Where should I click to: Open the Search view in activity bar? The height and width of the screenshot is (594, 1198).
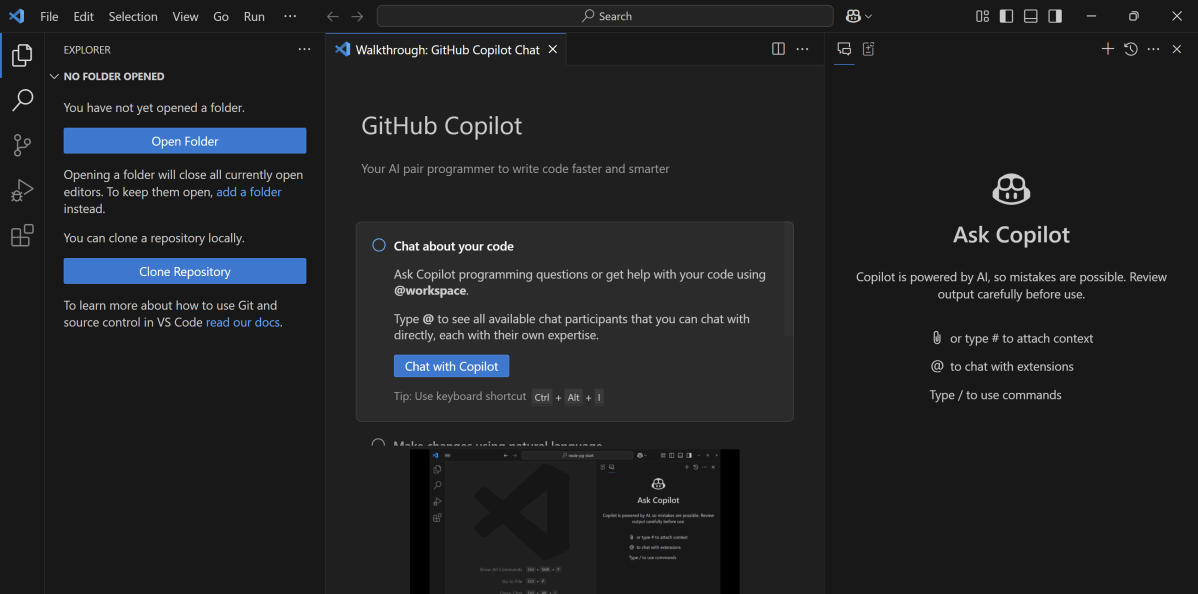[22, 100]
